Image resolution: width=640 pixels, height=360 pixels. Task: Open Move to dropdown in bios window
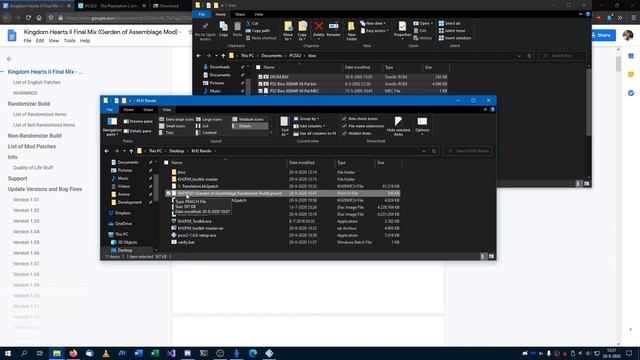coord(288,31)
